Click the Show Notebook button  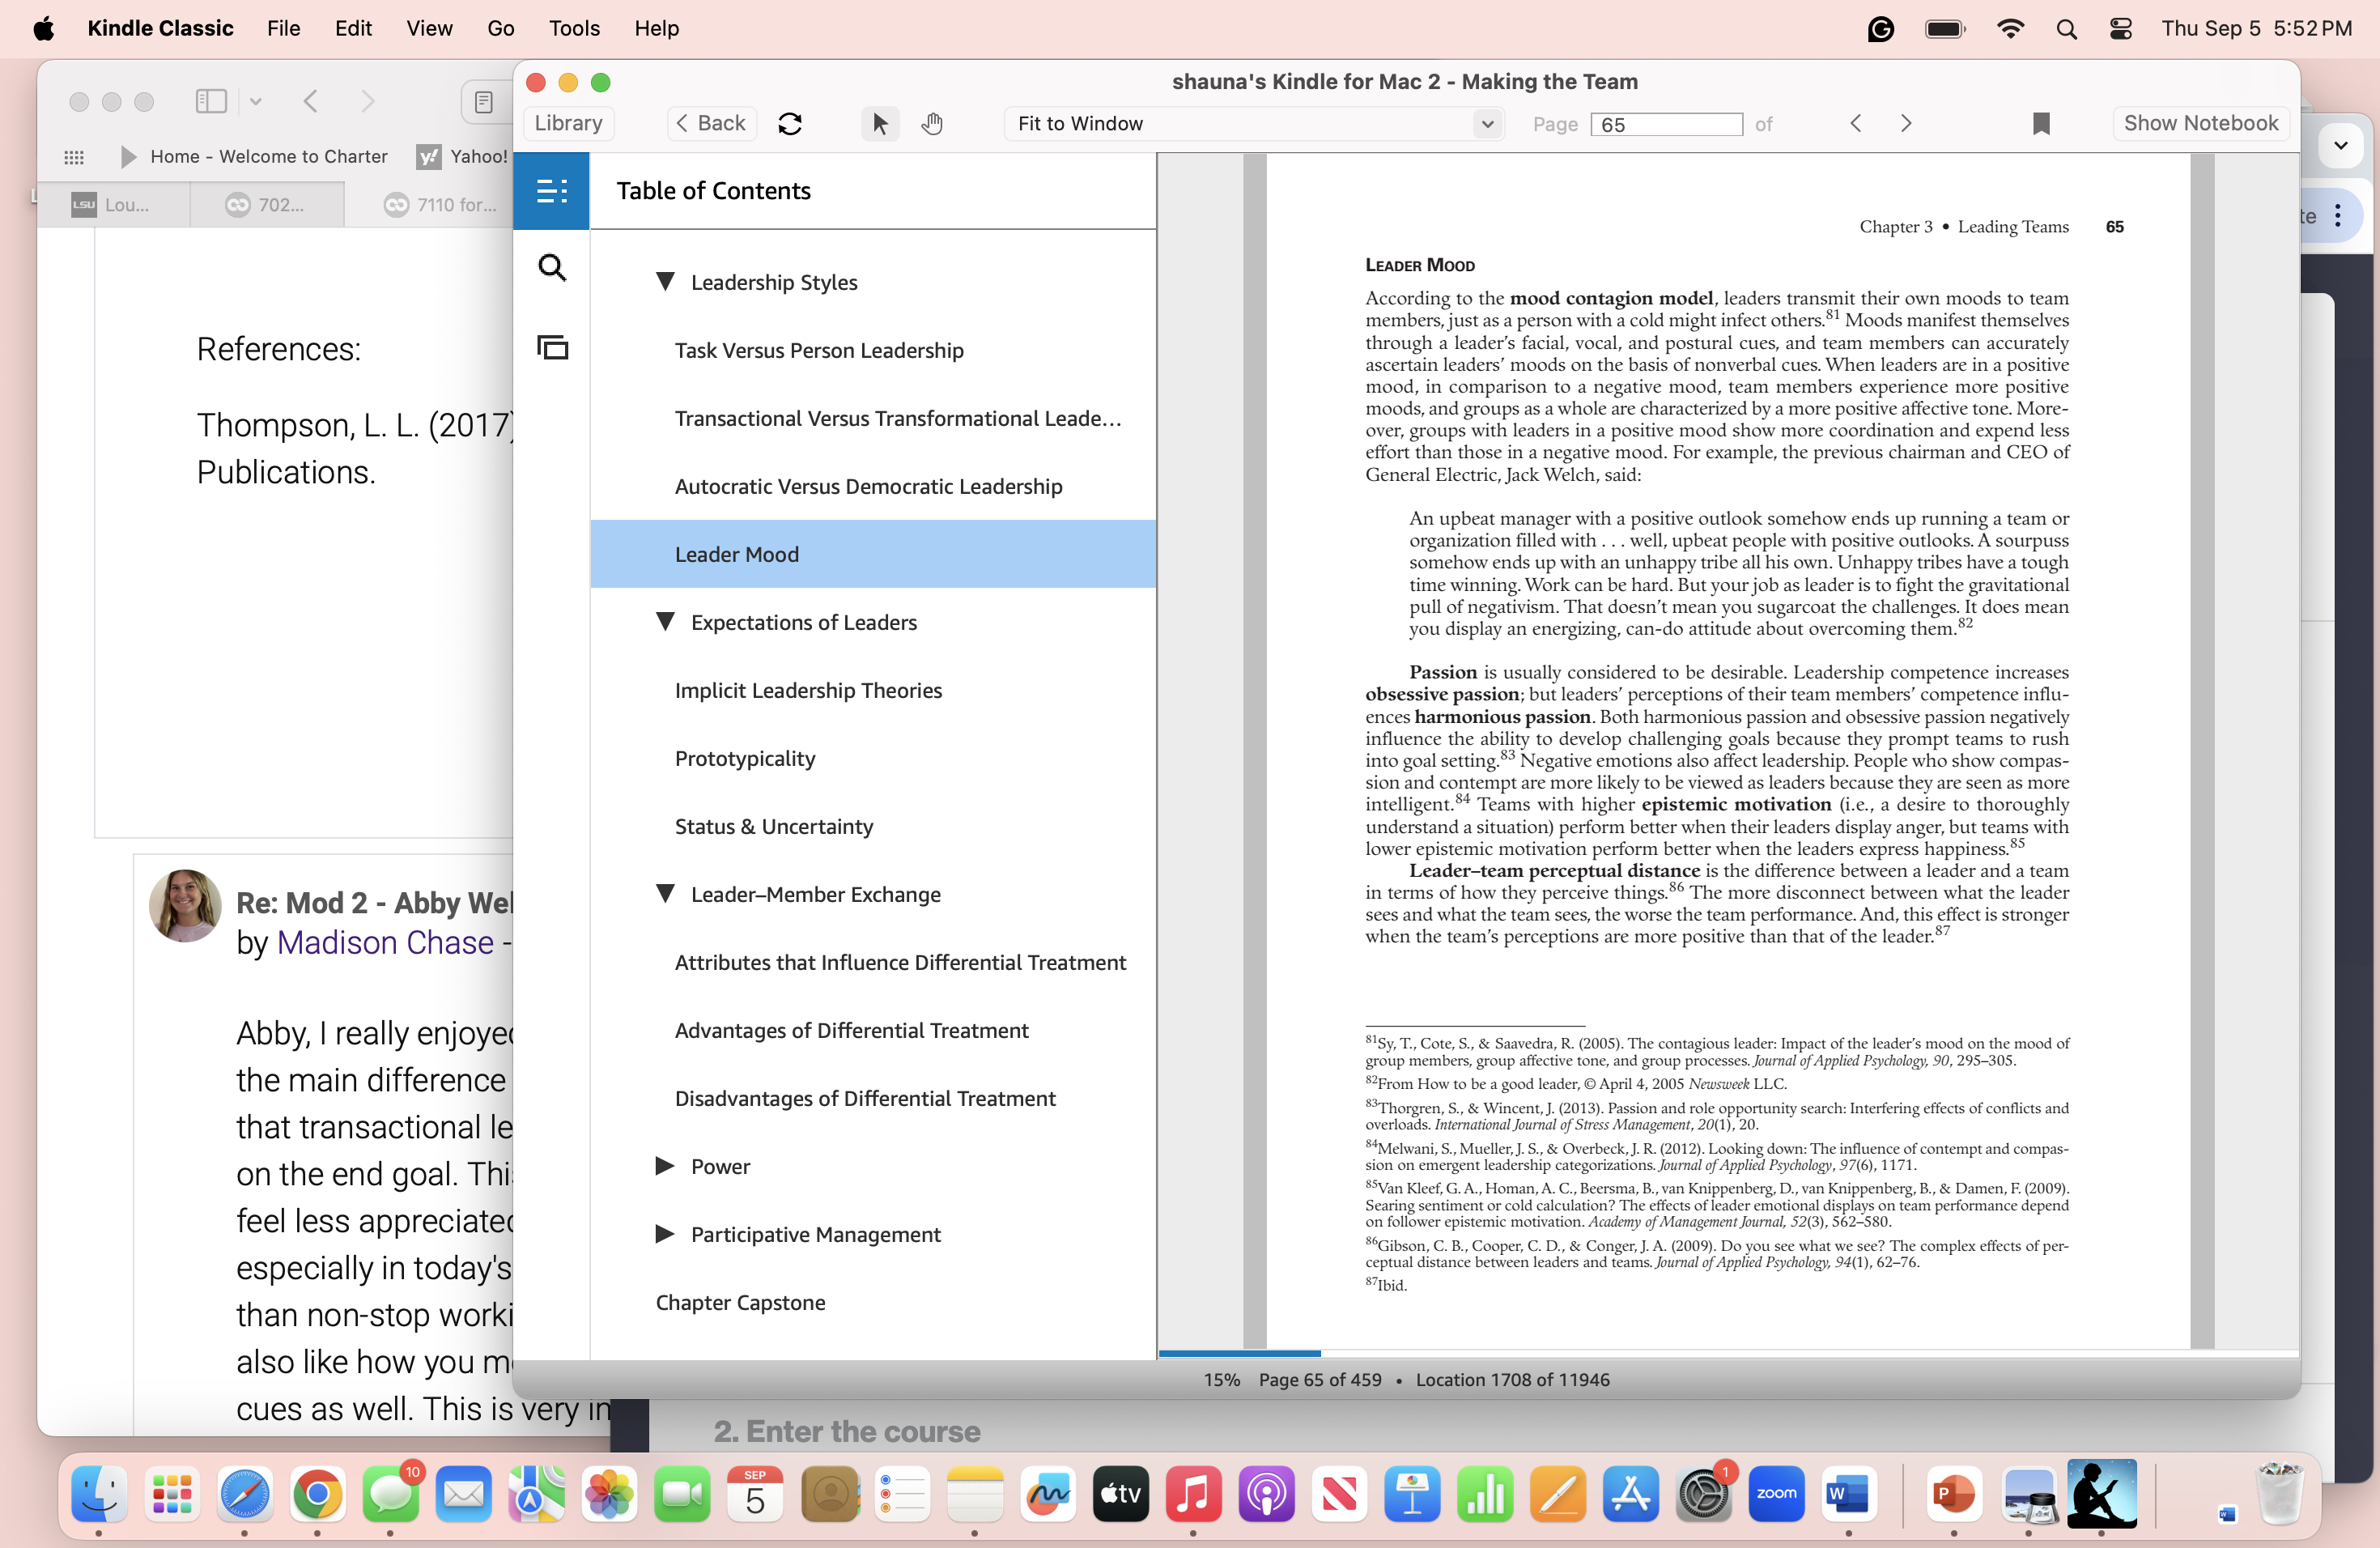tap(2201, 123)
